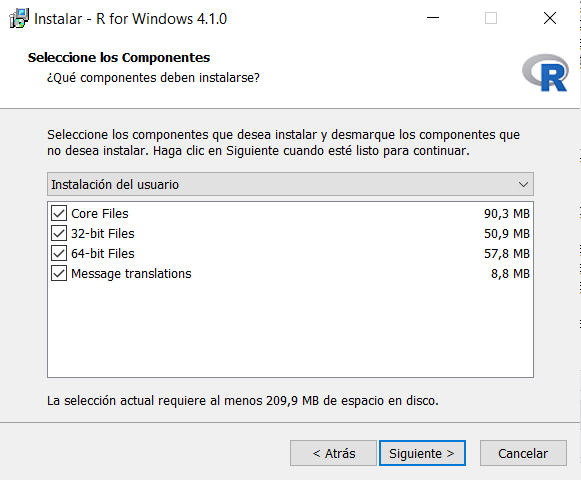The image size is (581, 480).
Task: Click the R logo in header
Action: point(545,73)
